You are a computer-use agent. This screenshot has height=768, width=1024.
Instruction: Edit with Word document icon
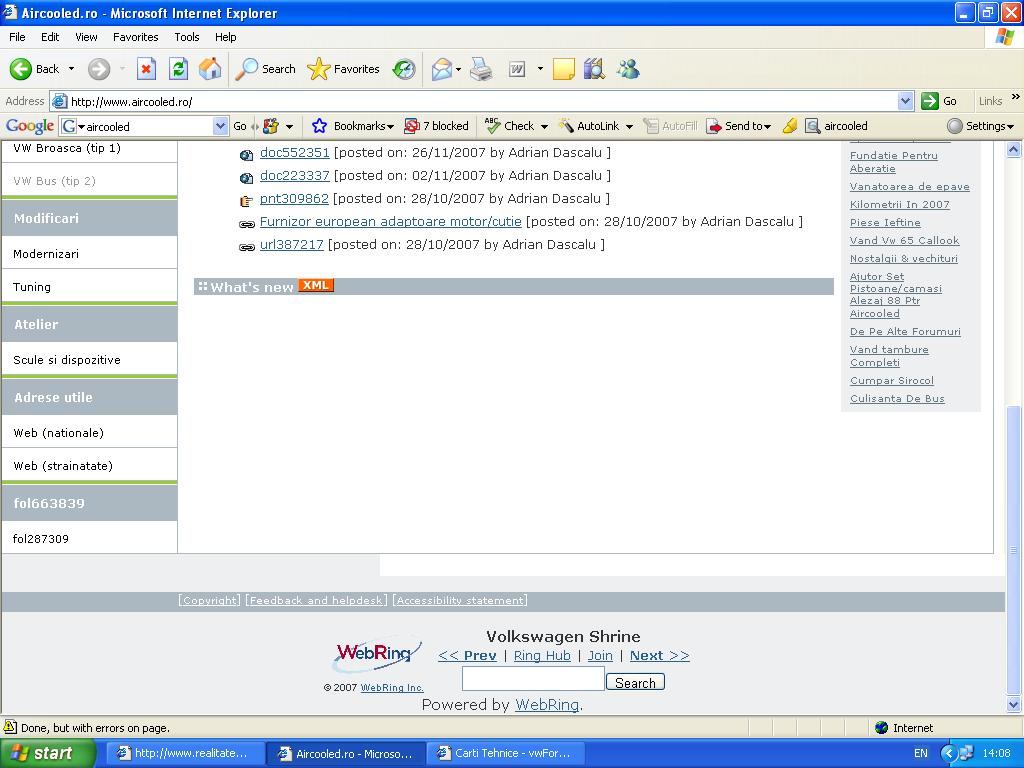(x=517, y=69)
